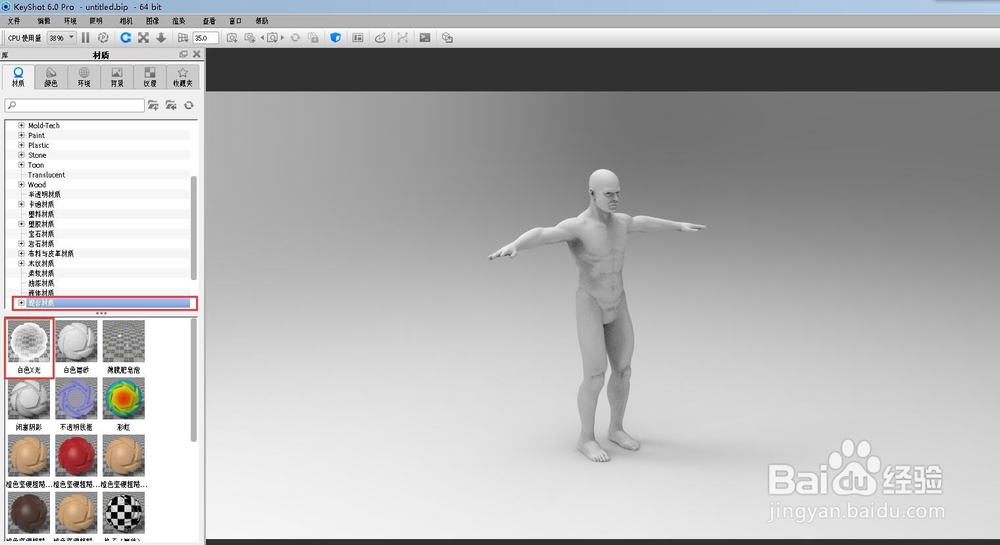Image resolution: width=1000 pixels, height=545 pixels.
Task: Open the 文件 menu
Action: point(13,21)
